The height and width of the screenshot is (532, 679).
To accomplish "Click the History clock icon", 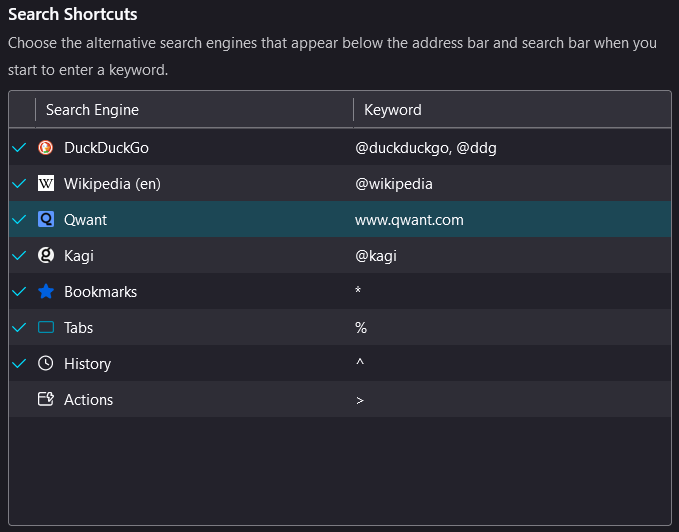I will (45, 363).
